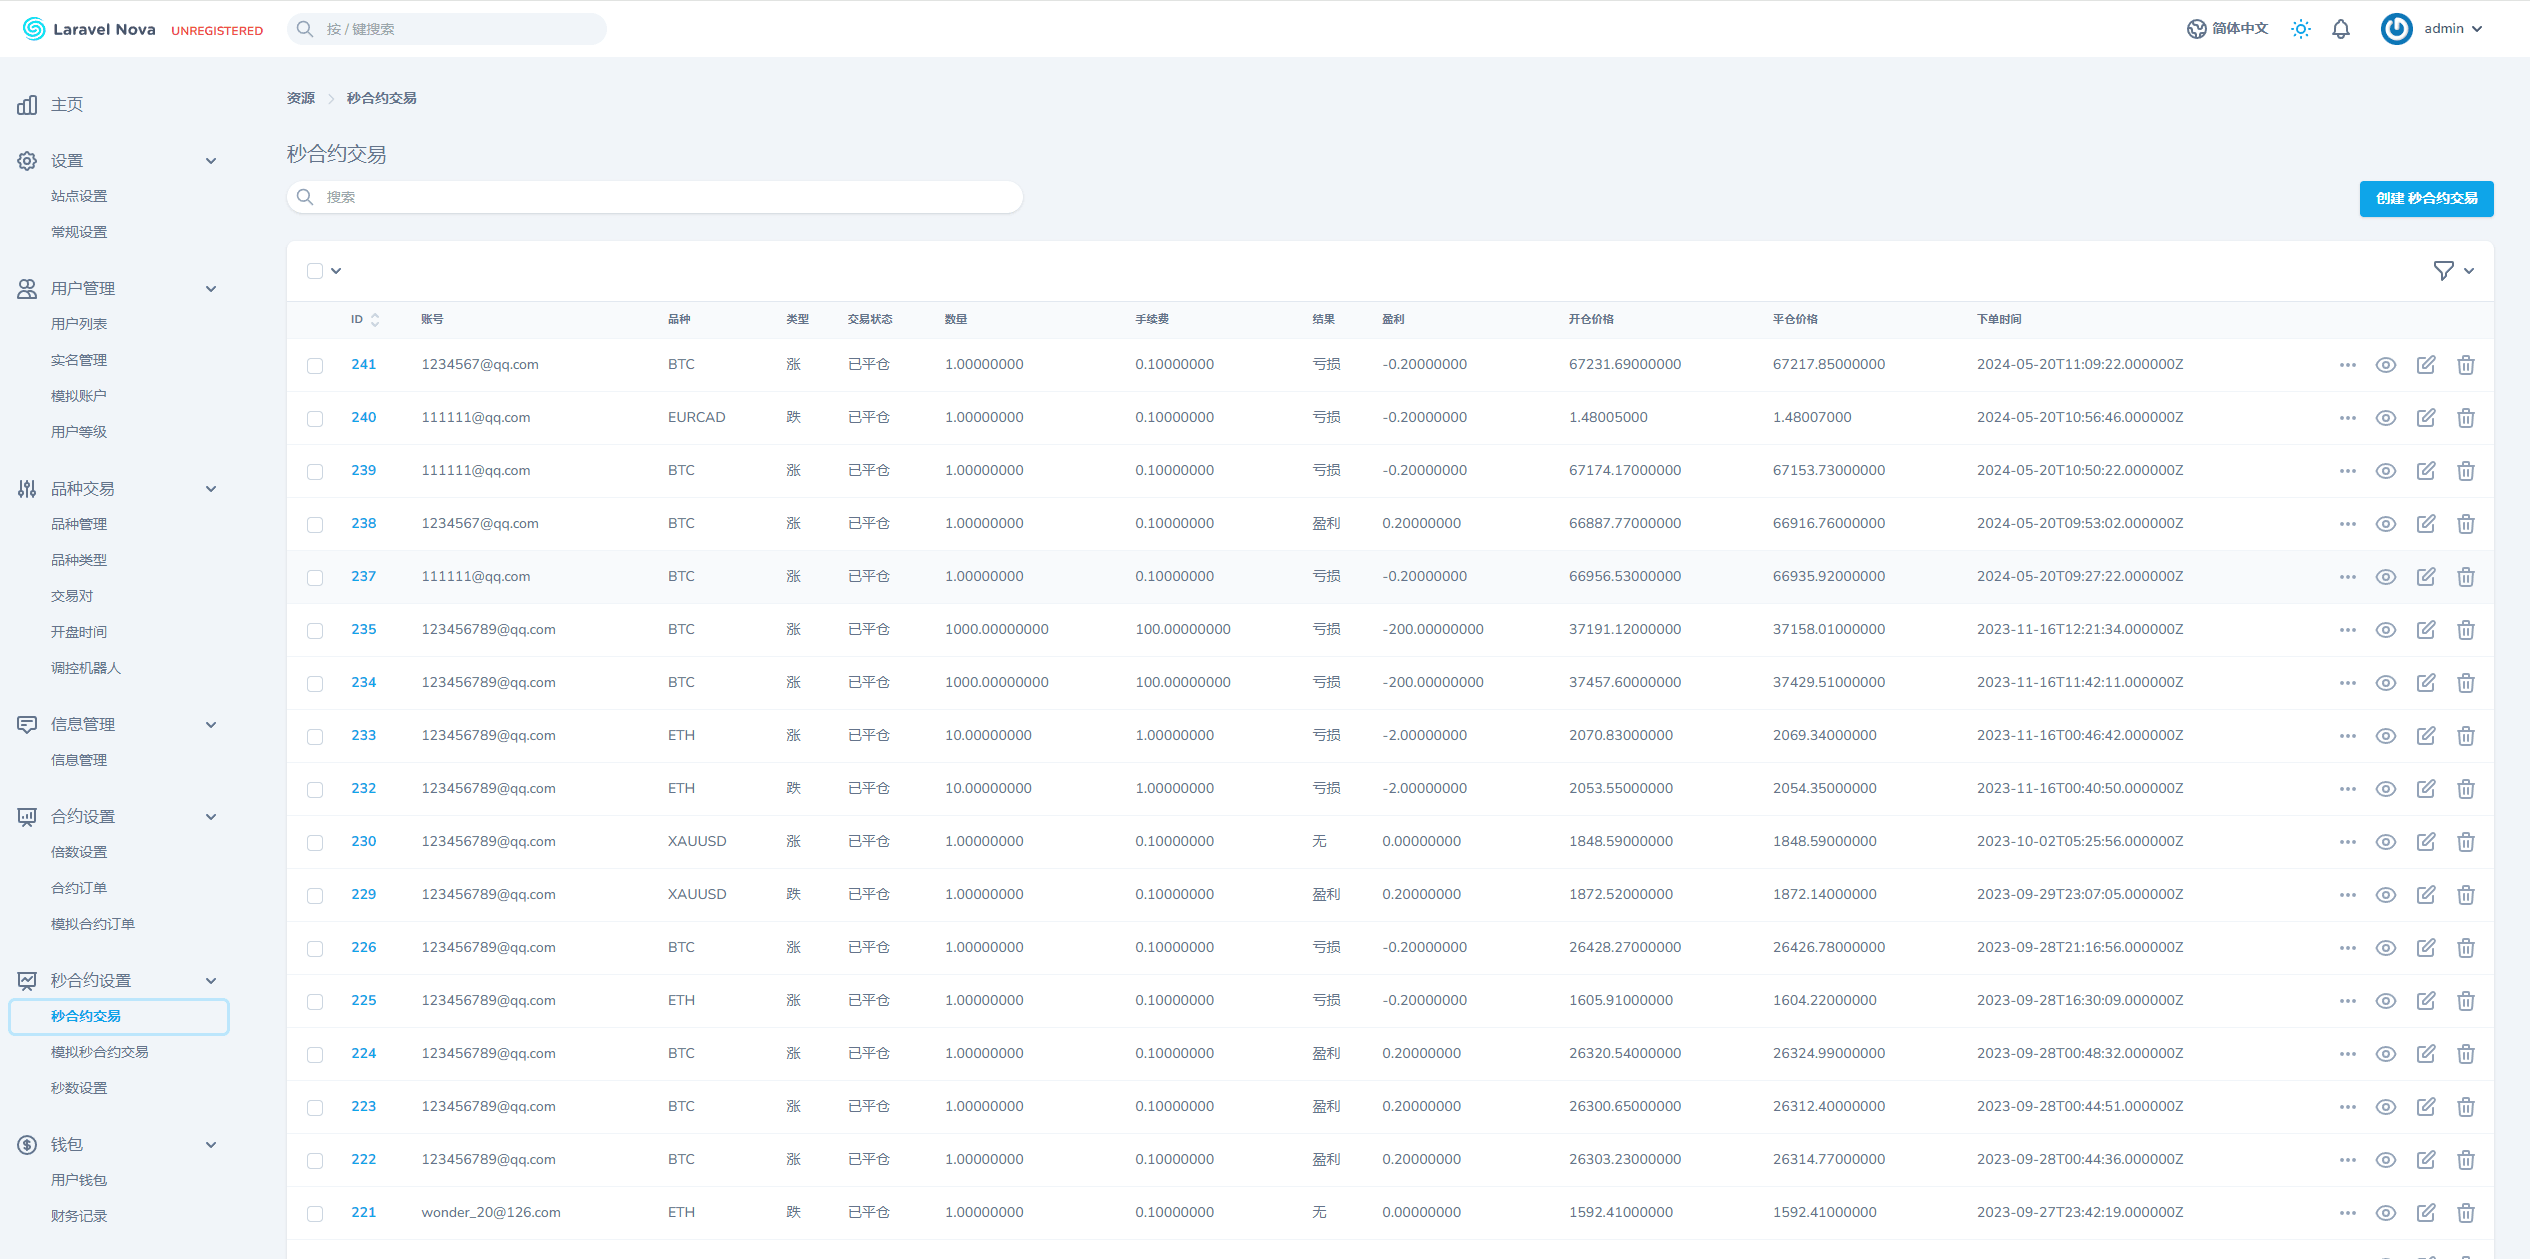Select the checkbox for row 237
Image resolution: width=2530 pixels, height=1259 pixels.
pyautogui.click(x=315, y=578)
